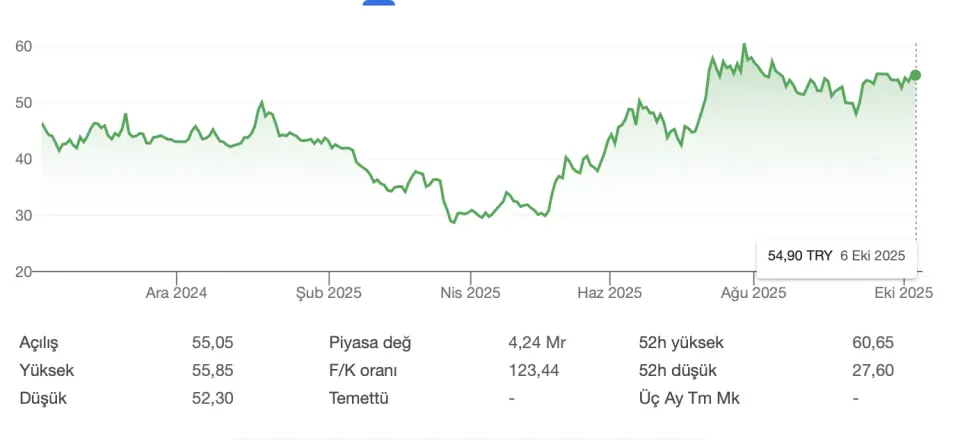Select Nis 2025 on the time axis
This screenshot has height=440, width=960.
tap(470, 293)
